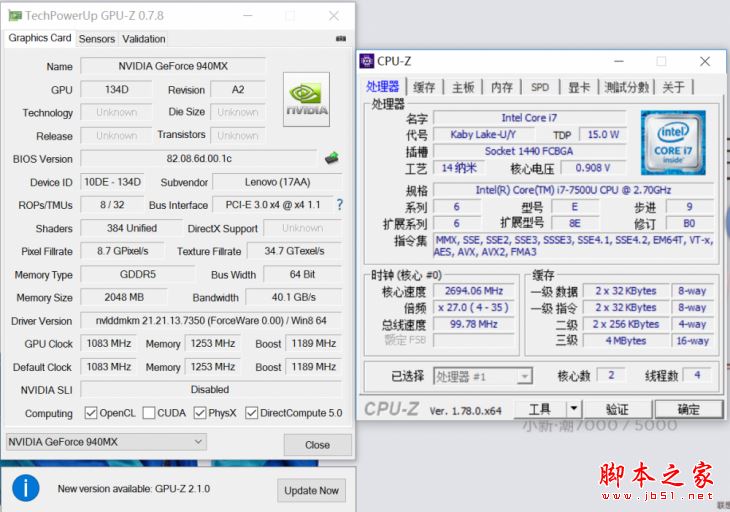Viewport: 730px width, 512px height.
Task: Open the CPU-Z processor selection dropdown
Action: tap(483, 376)
